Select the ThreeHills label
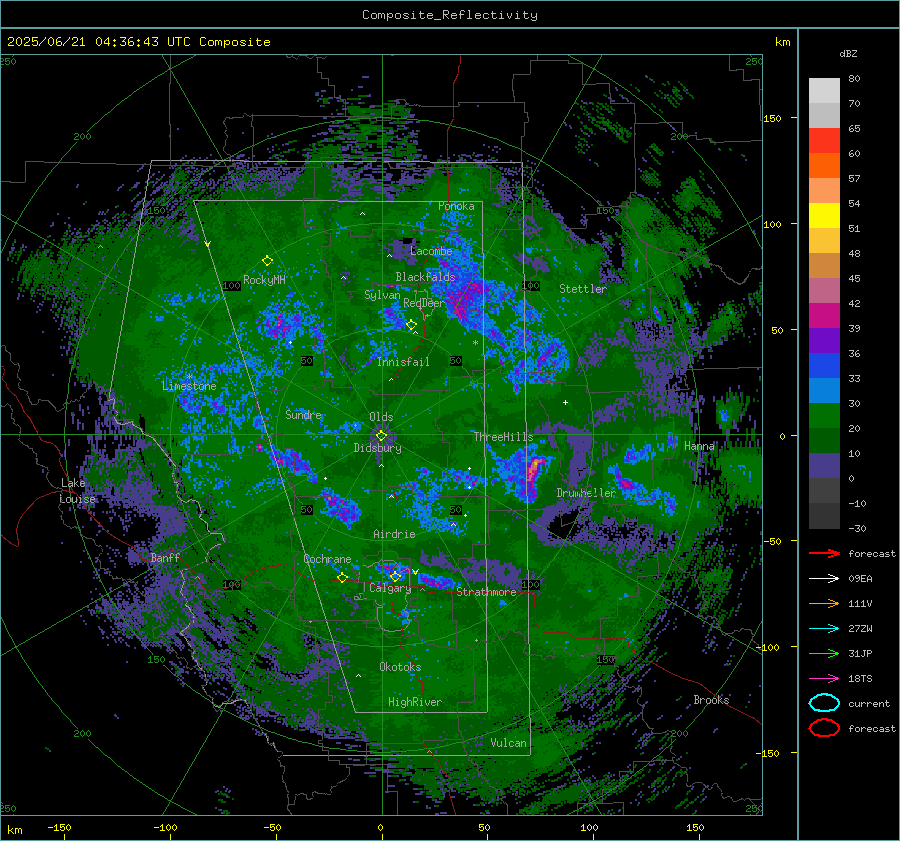 pos(503,437)
